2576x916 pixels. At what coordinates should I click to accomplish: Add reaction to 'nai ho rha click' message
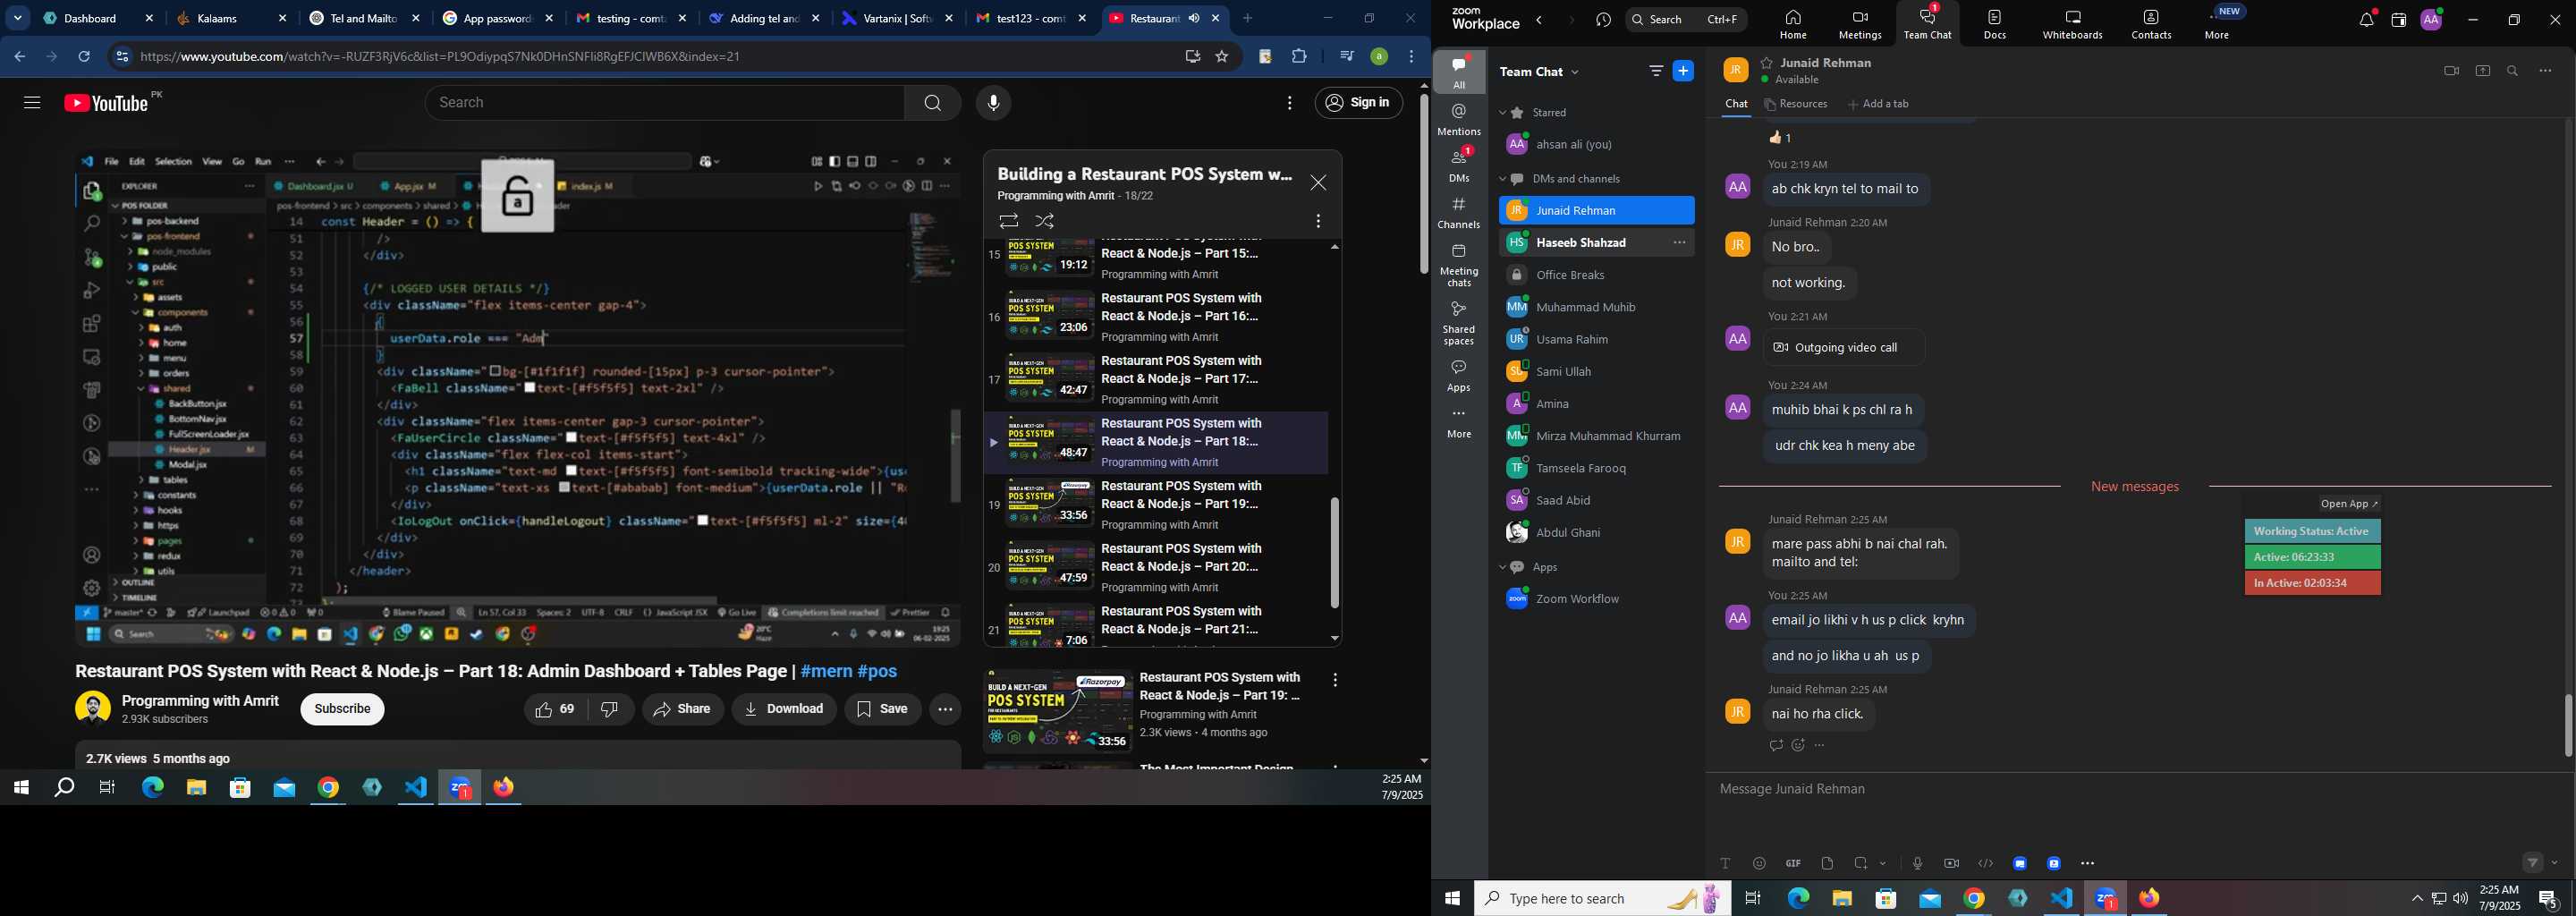[x=1798, y=745]
